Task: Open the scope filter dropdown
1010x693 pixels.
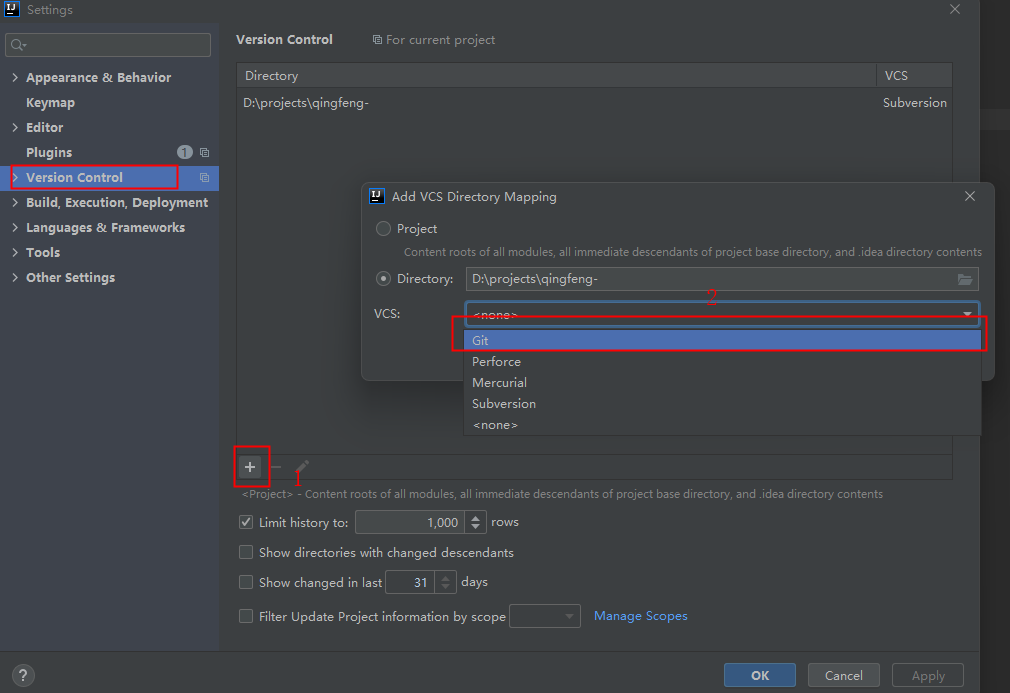Action: coord(545,616)
